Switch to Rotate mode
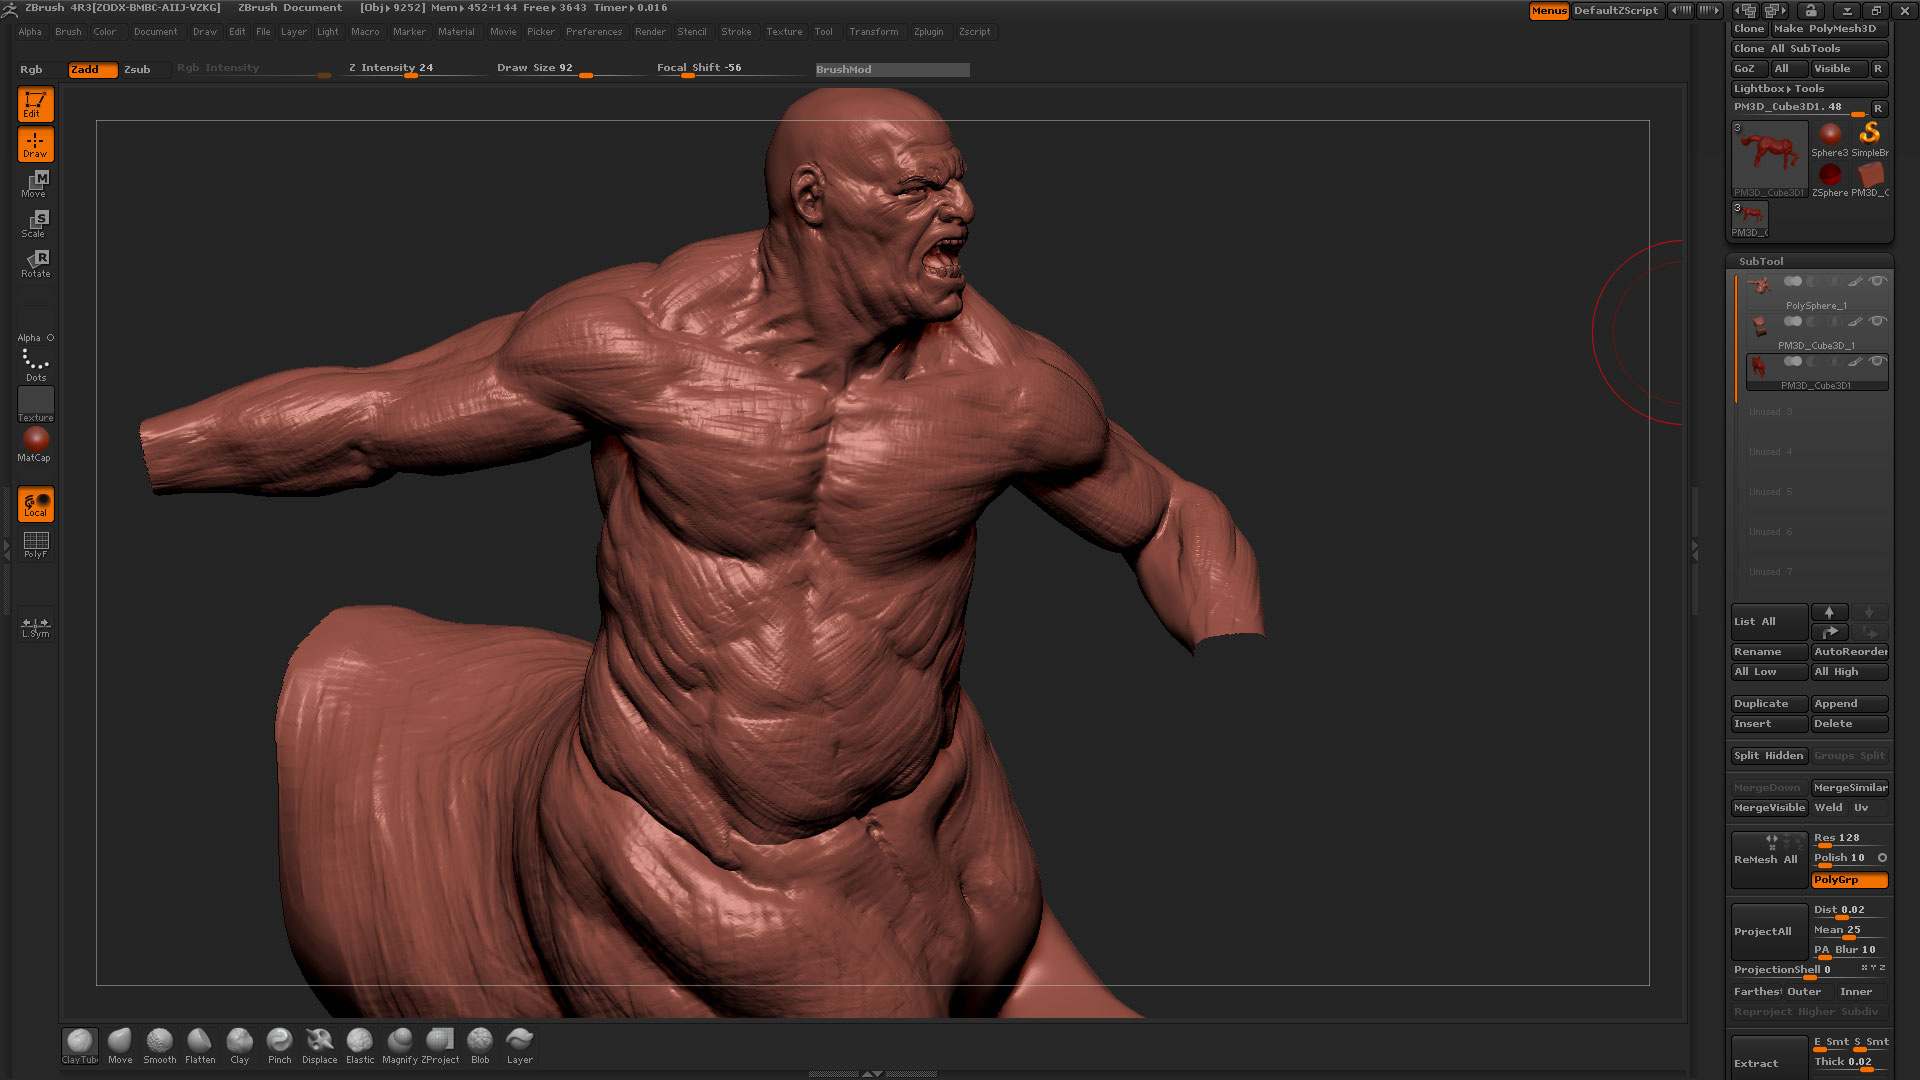This screenshot has height=1080, width=1920. pyautogui.click(x=36, y=263)
